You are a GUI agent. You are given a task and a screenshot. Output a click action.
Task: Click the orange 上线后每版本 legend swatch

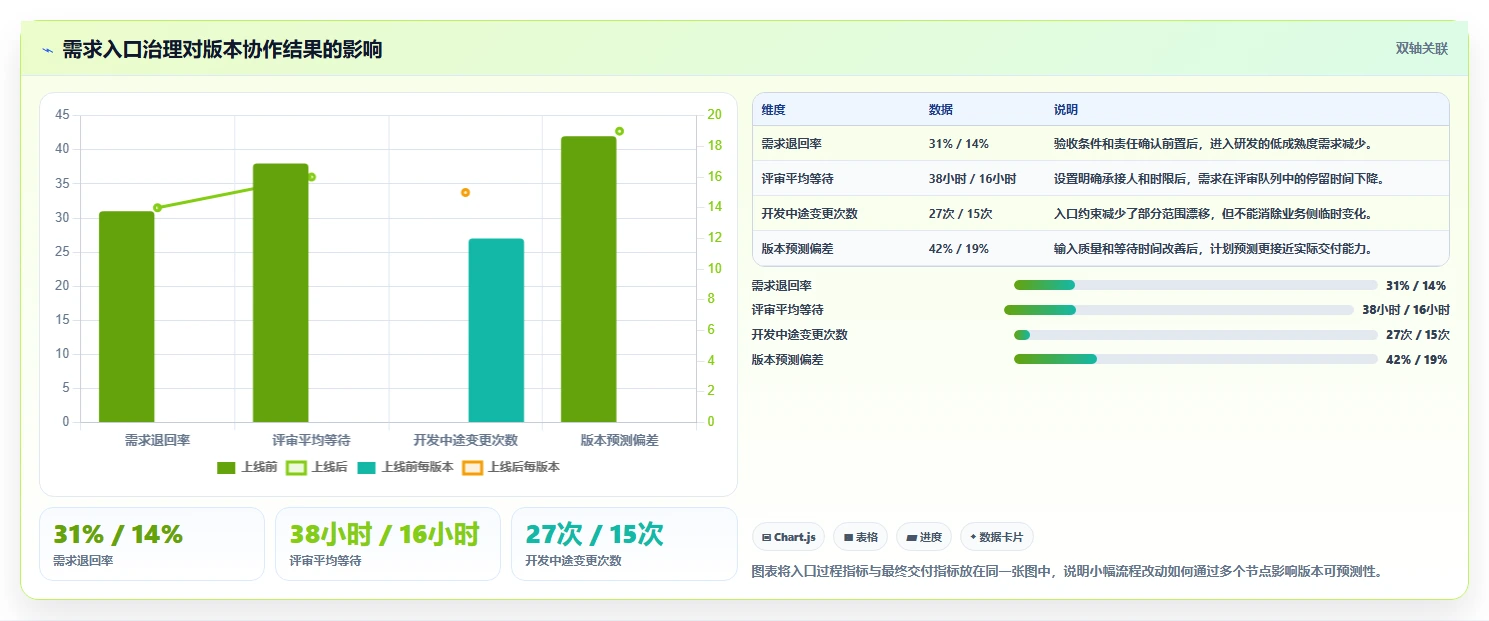pyautogui.click(x=472, y=467)
